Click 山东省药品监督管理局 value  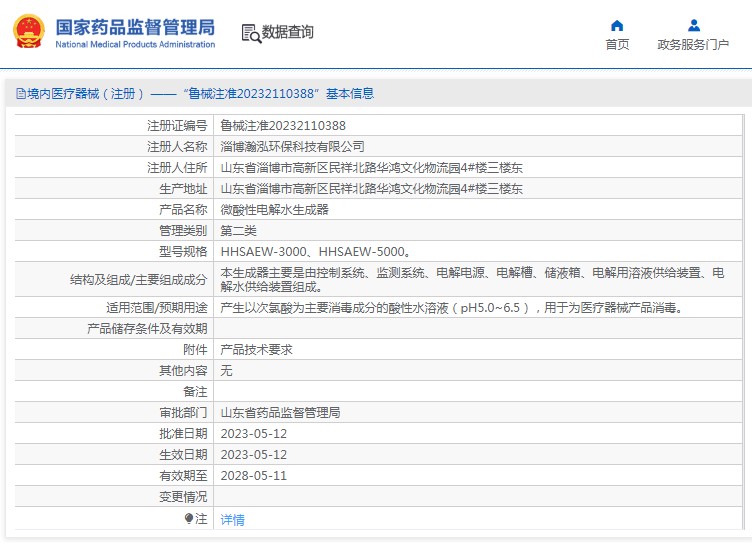(280, 413)
